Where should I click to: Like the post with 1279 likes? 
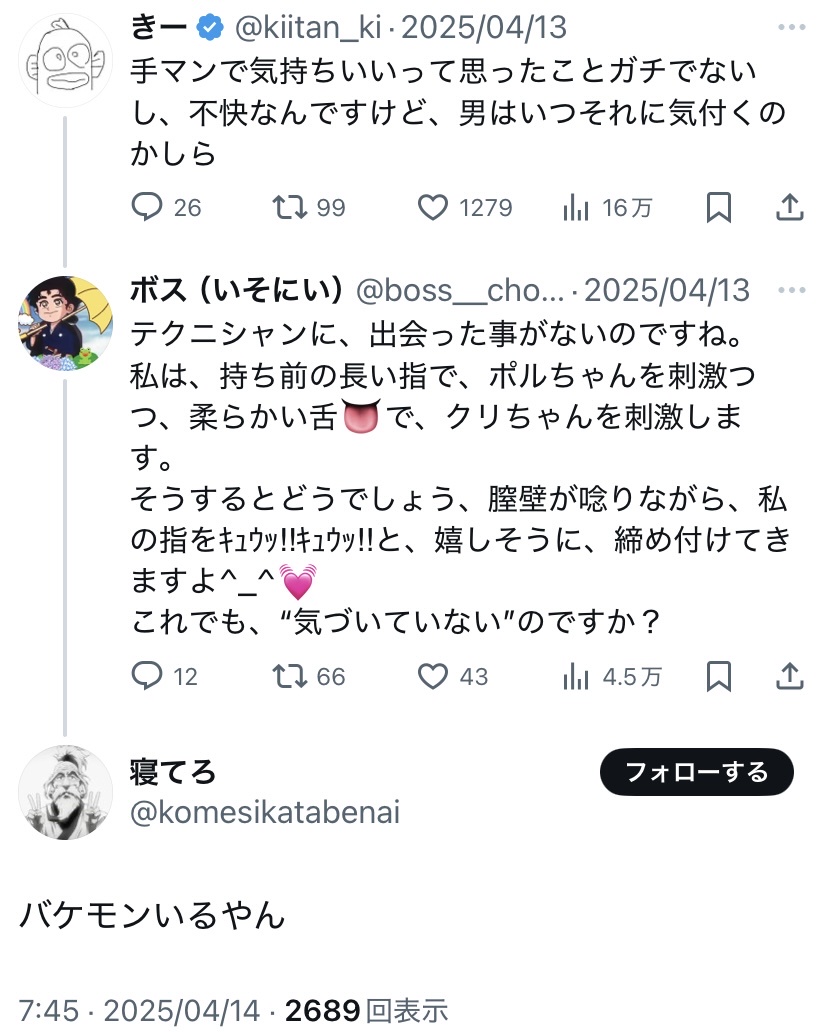click(432, 207)
